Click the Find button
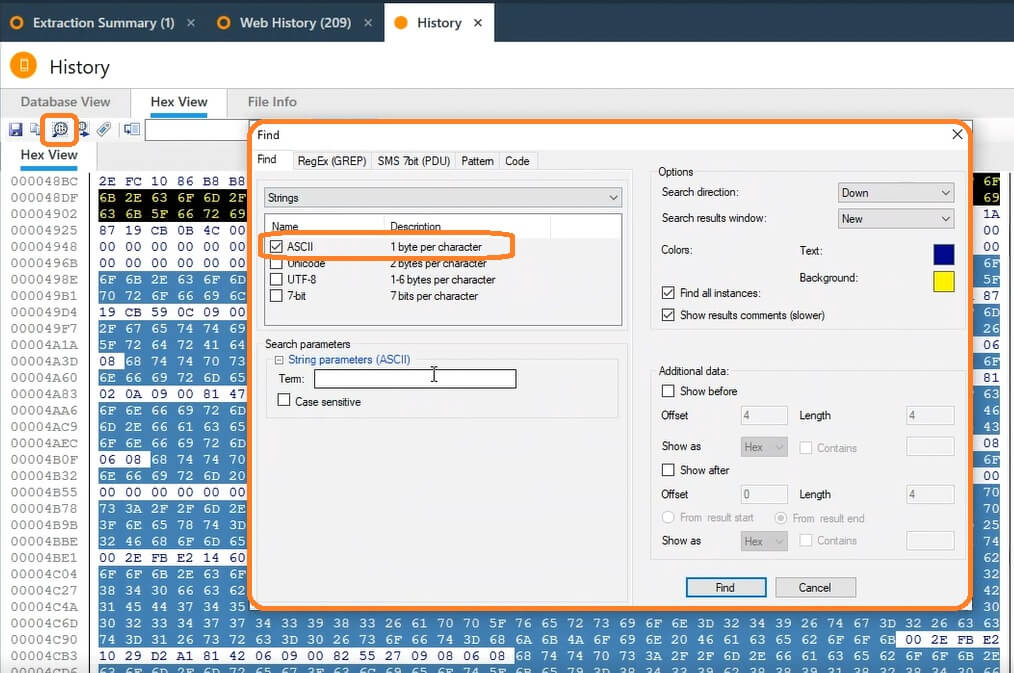The image size is (1014, 673). click(726, 587)
